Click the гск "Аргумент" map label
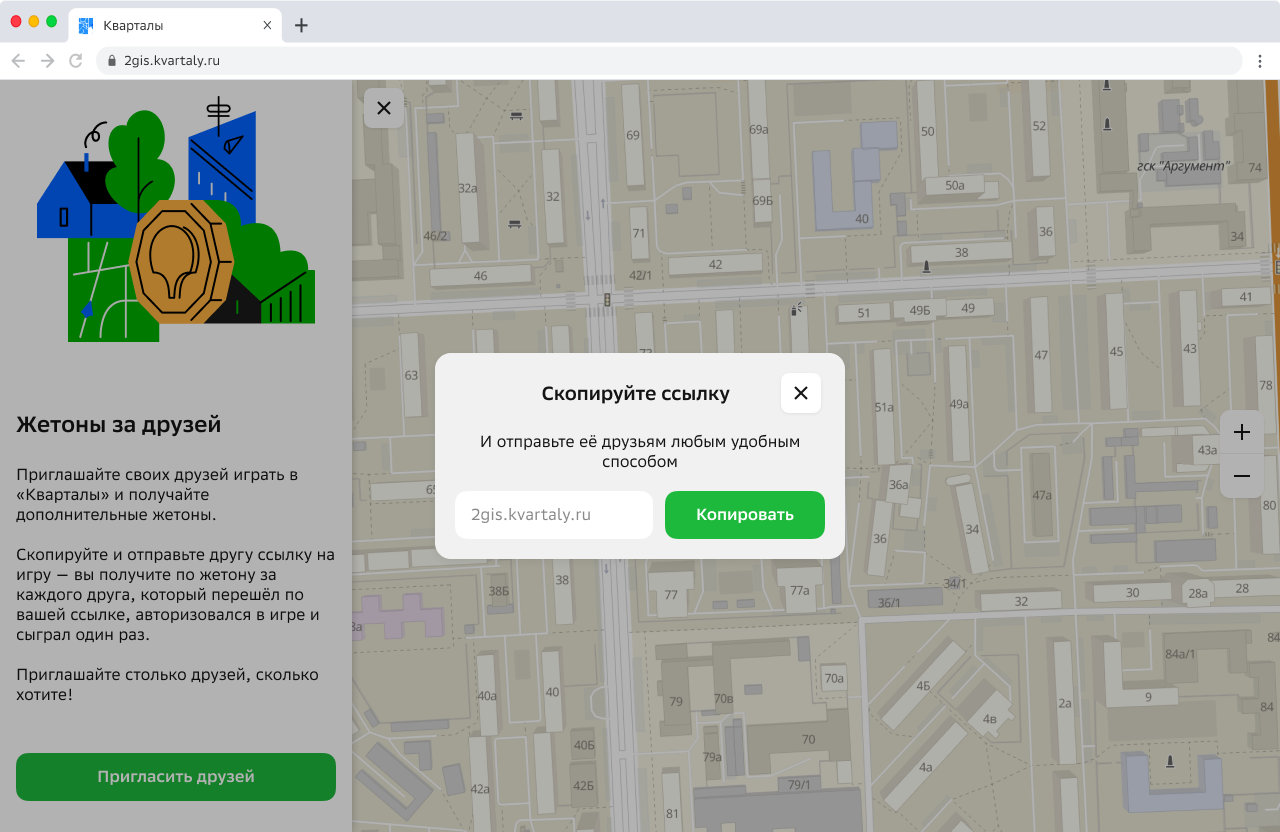This screenshot has height=832, width=1280. 1183,167
